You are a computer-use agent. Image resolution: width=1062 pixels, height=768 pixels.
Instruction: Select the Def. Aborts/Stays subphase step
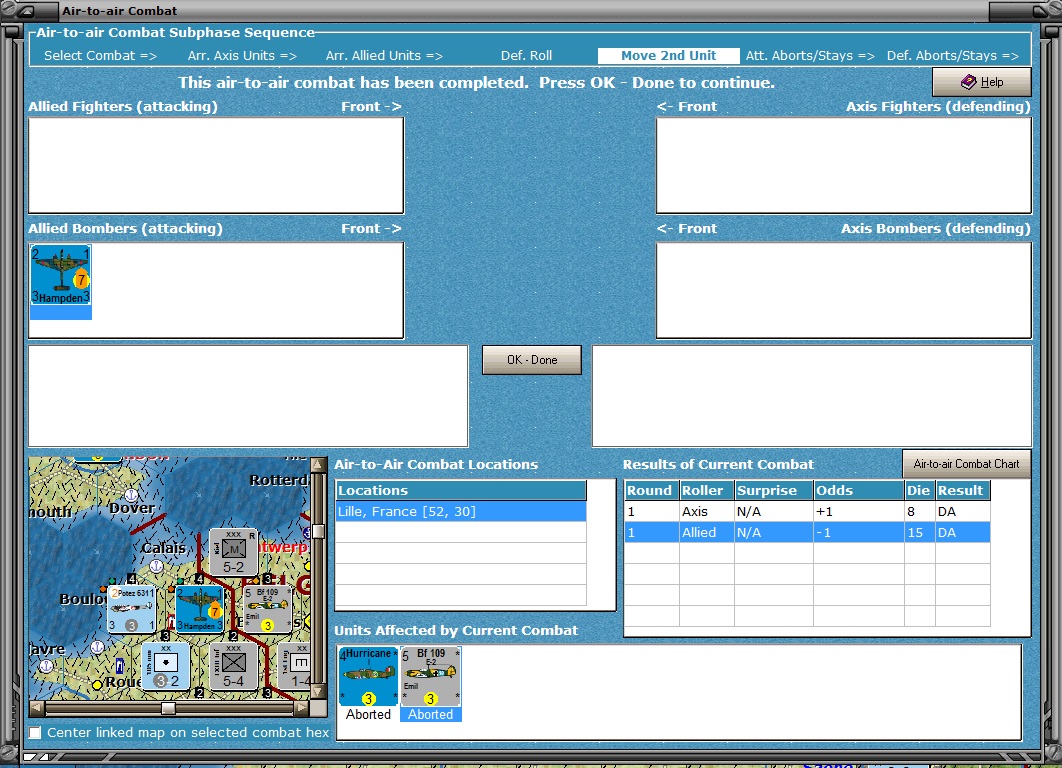953,56
